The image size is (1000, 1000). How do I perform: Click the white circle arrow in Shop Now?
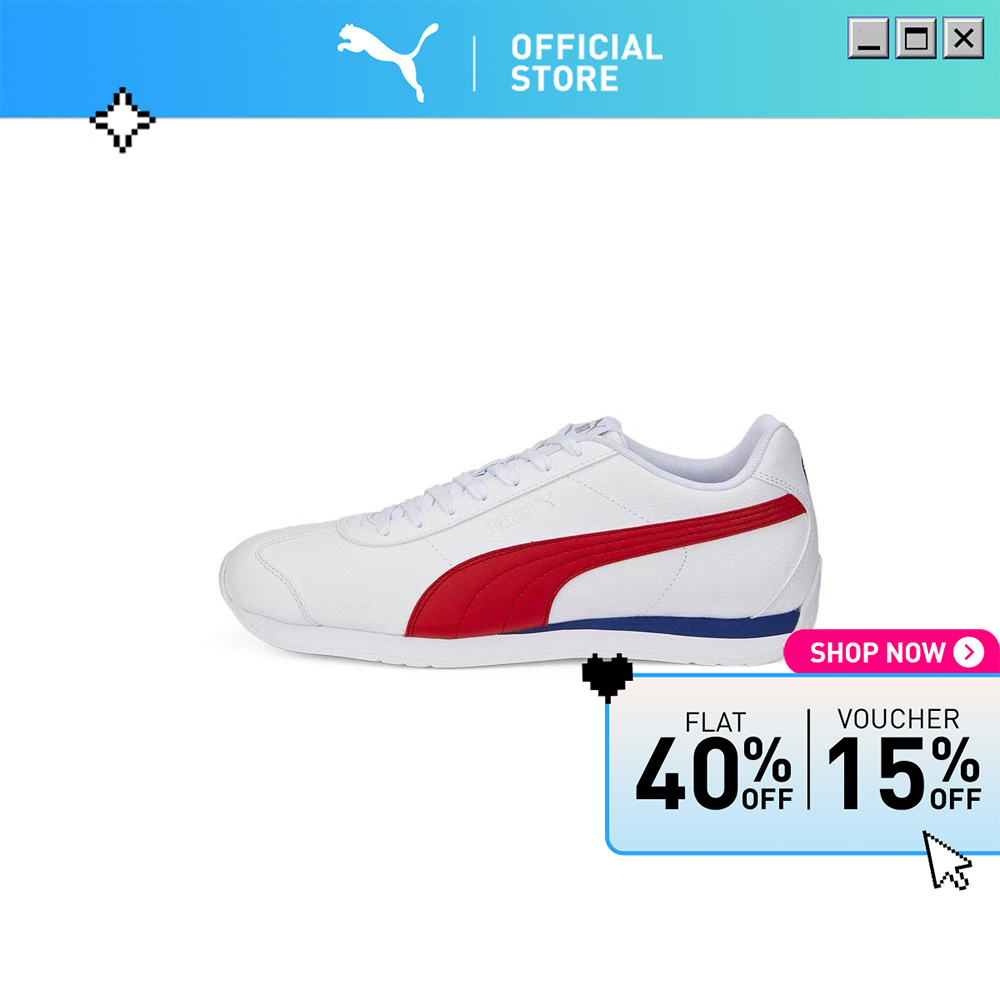point(969,652)
